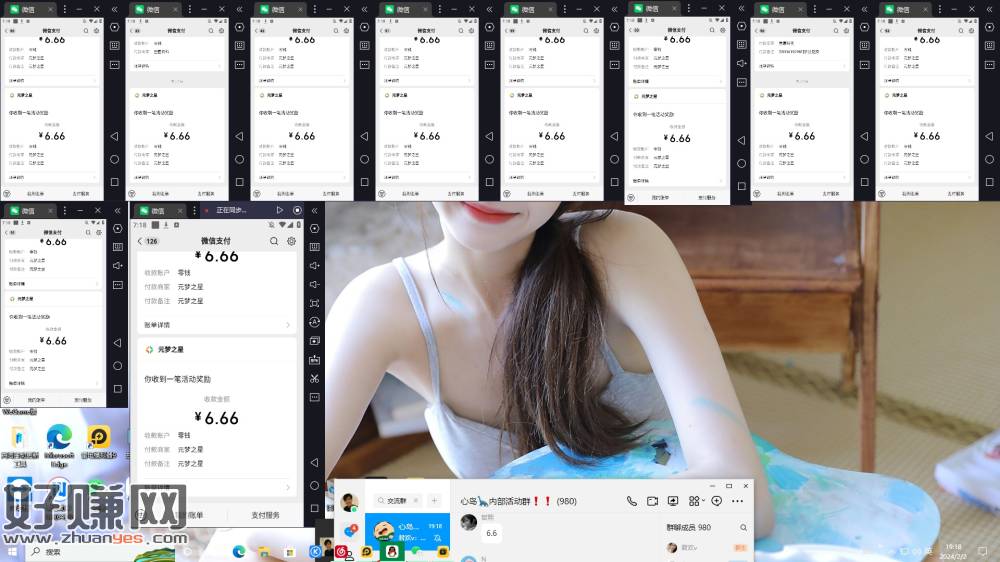Viewport: 1000px width, 562px height.
Task: Tap the Android back triangle in main emulator
Action: [314, 463]
